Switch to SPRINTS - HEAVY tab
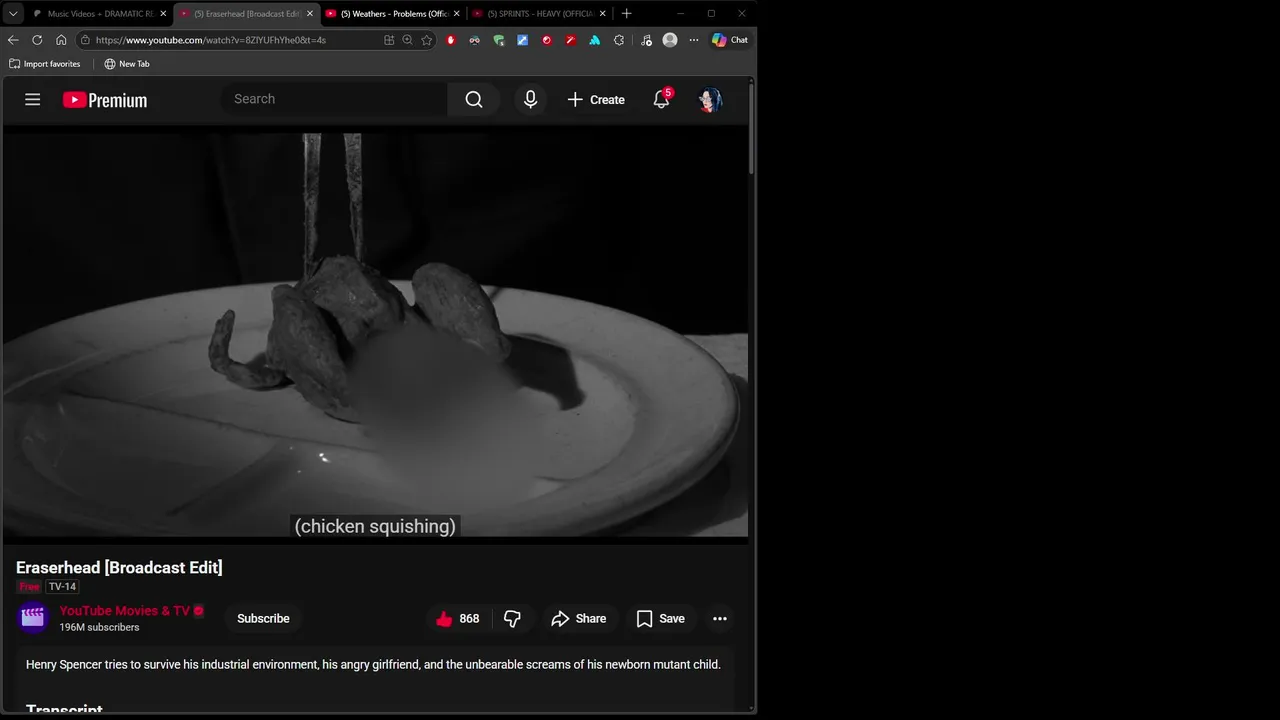Image resolution: width=1280 pixels, height=720 pixels. point(539,14)
